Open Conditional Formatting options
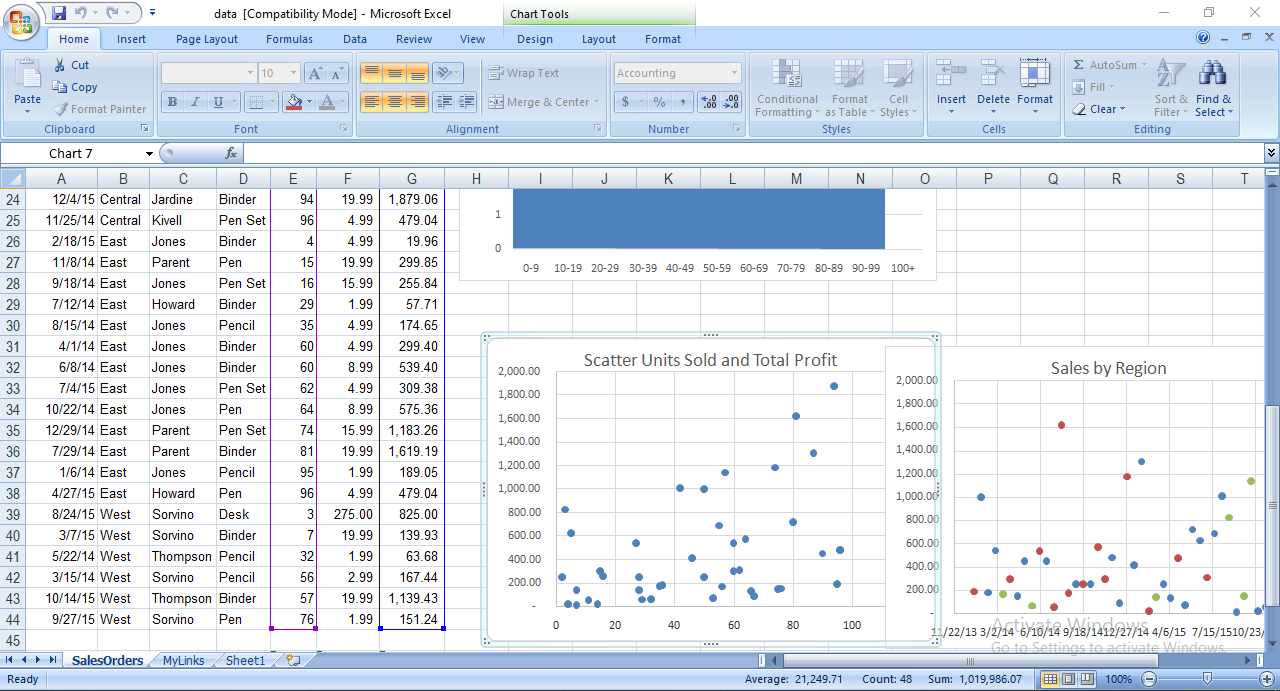 pos(787,88)
